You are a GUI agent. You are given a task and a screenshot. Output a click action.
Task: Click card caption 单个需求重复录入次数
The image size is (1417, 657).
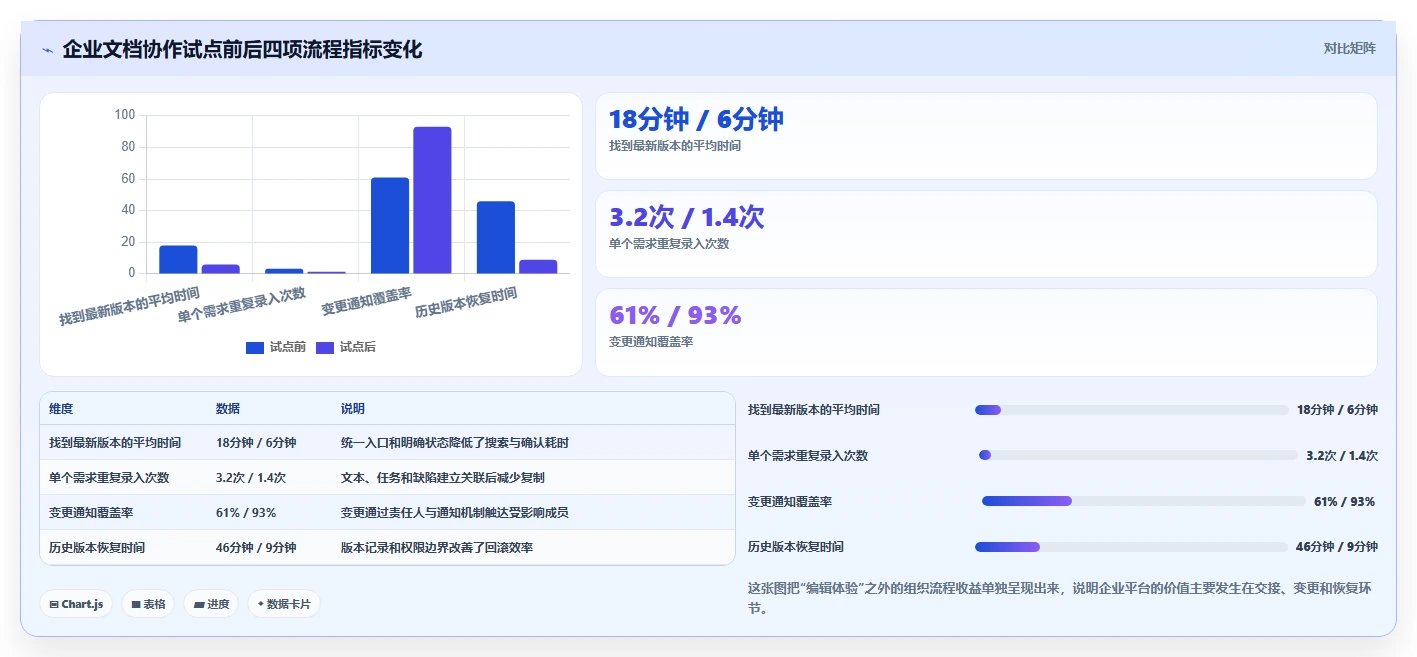tap(669, 244)
